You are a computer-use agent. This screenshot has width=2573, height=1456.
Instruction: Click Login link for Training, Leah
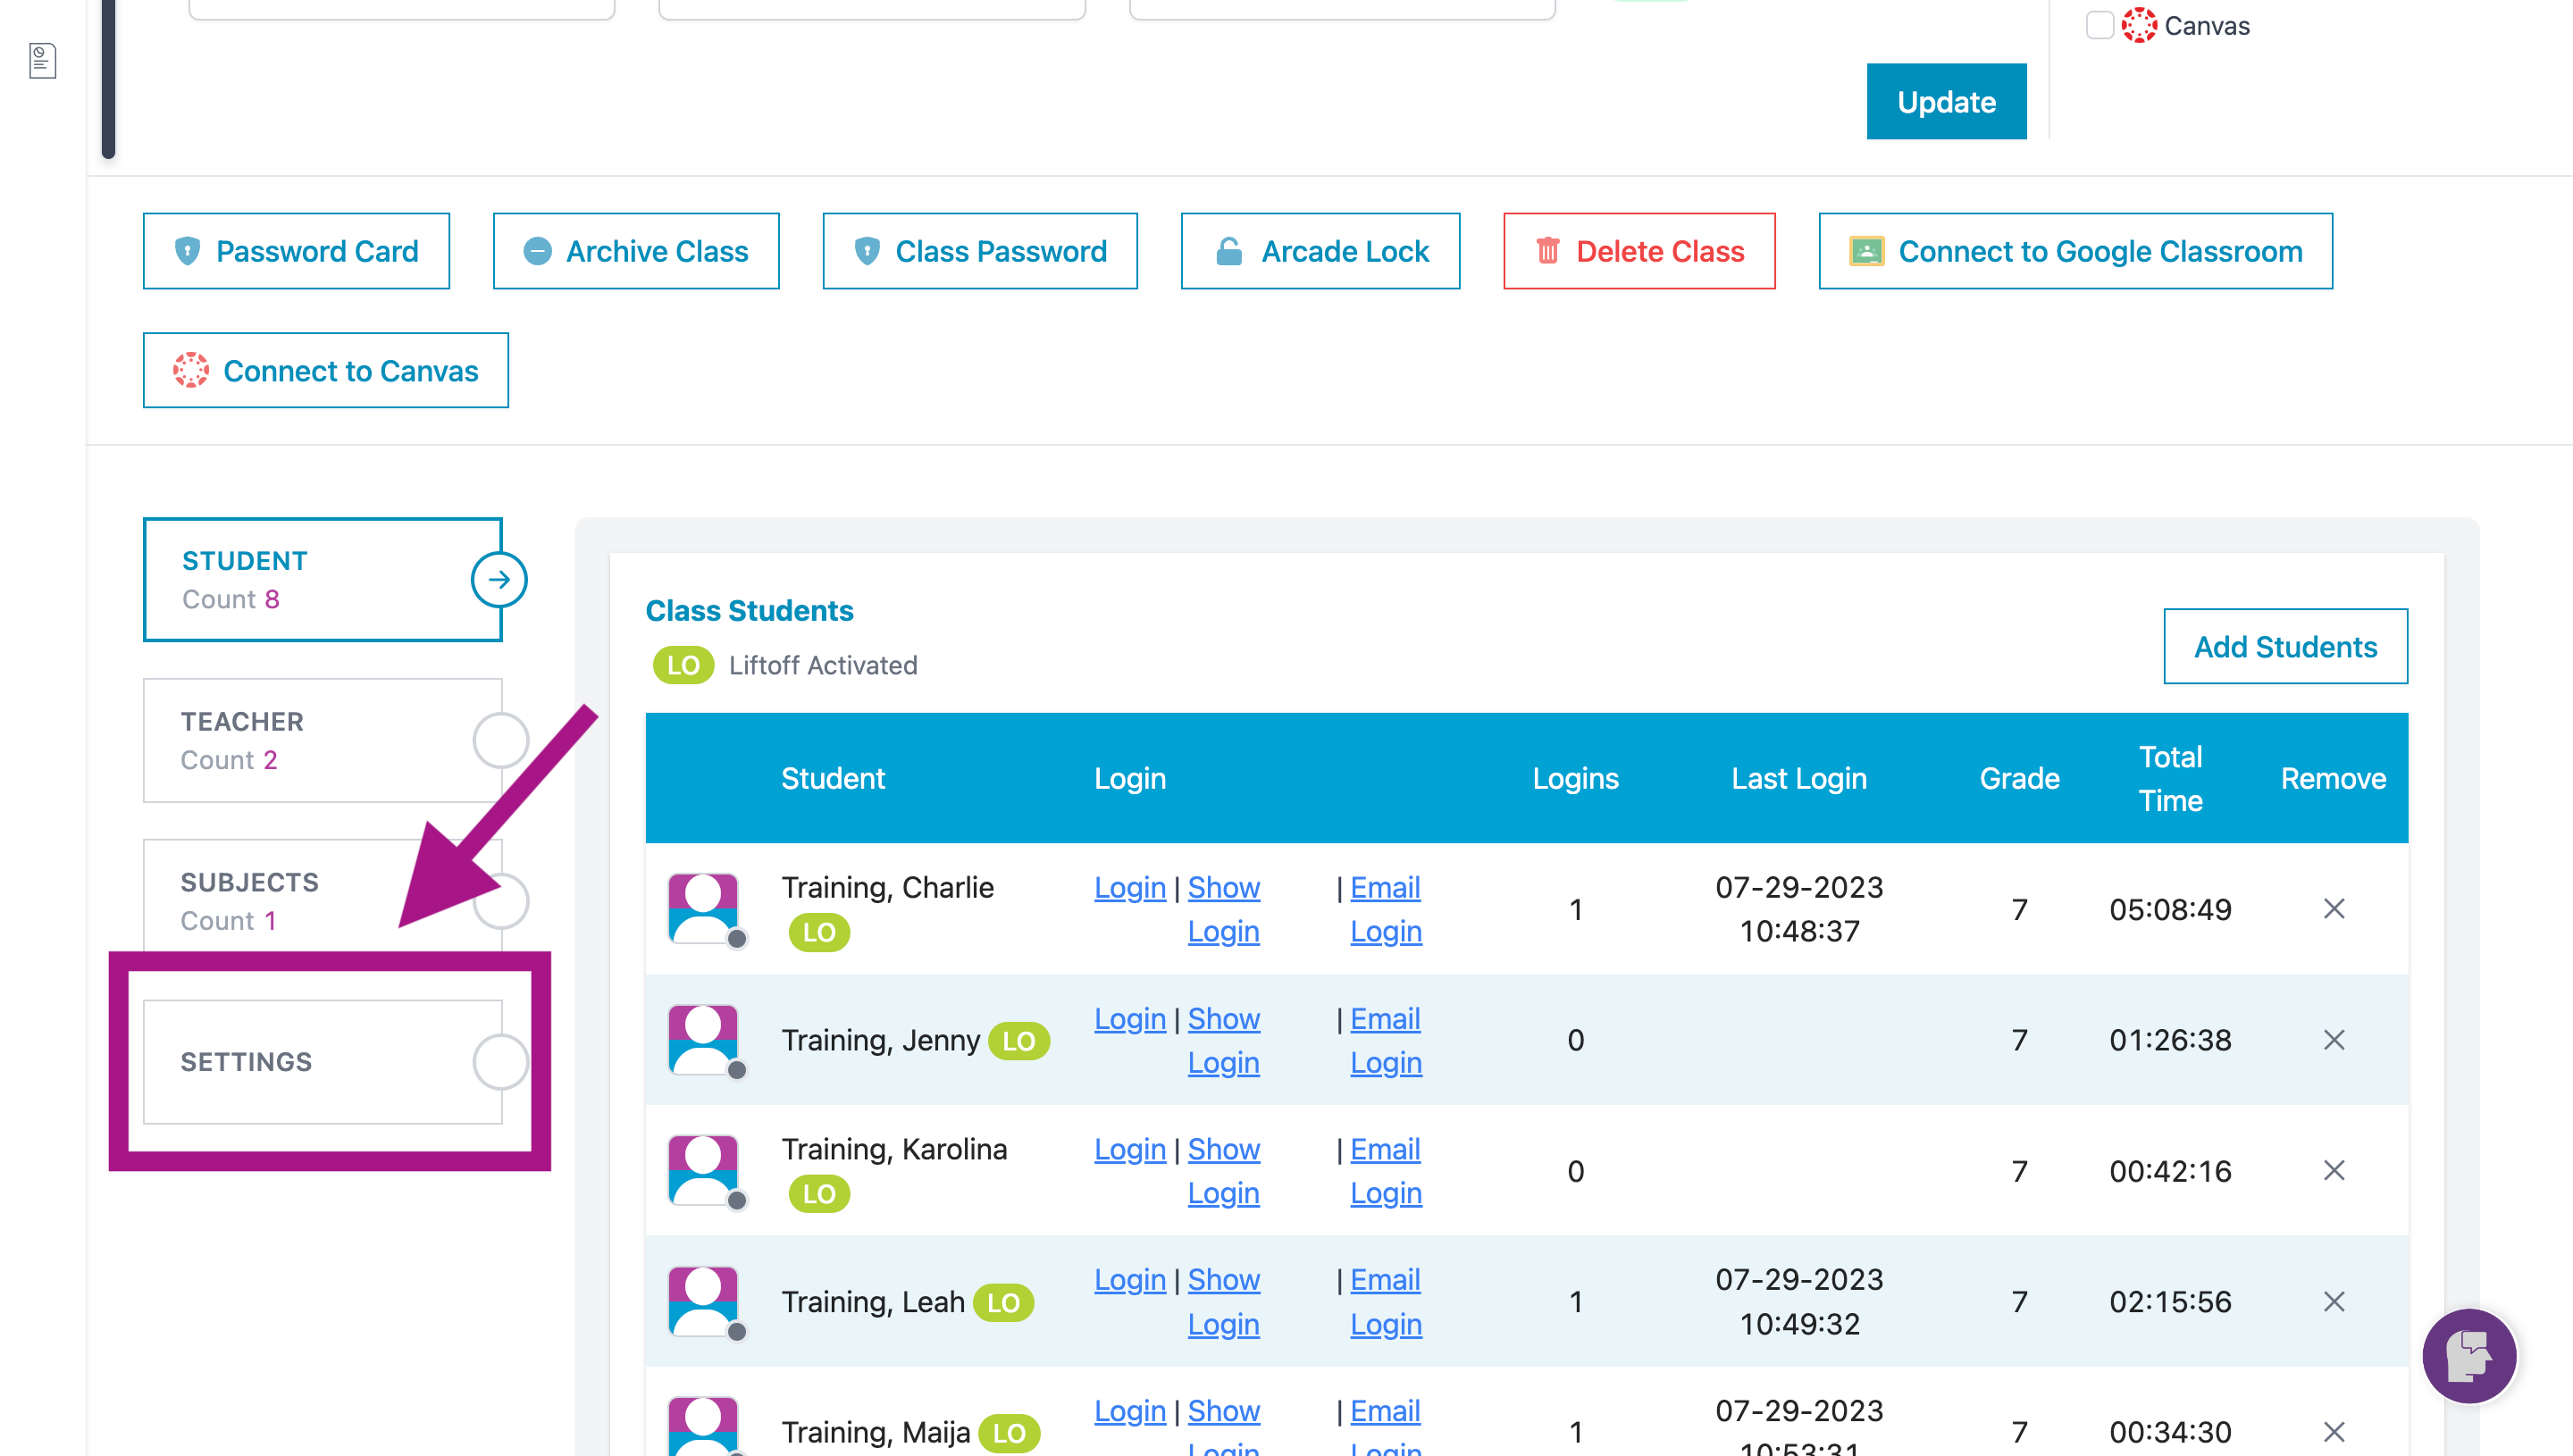click(1129, 1280)
